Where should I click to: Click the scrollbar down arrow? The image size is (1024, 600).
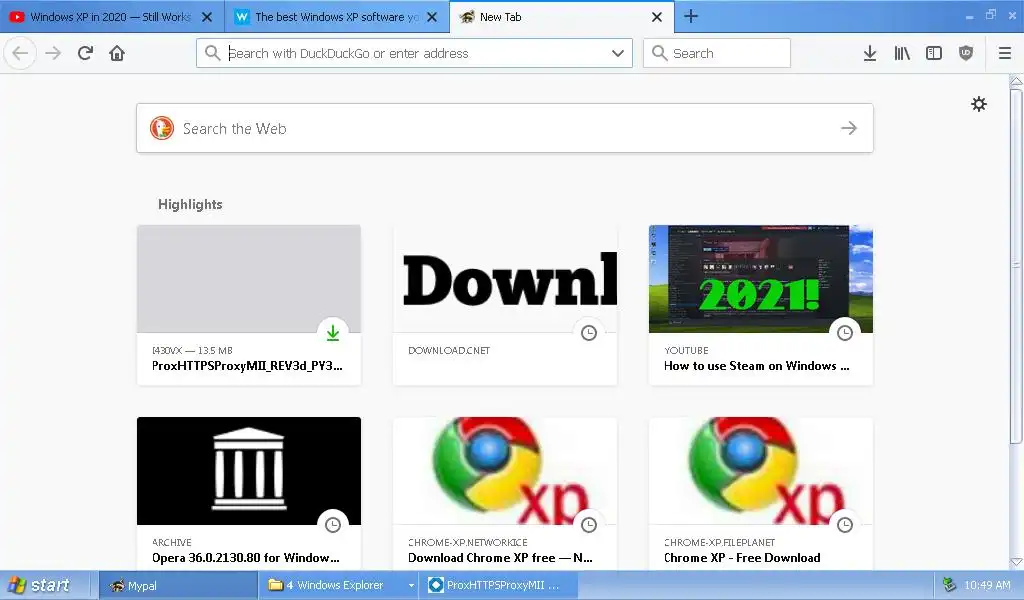[1016, 561]
